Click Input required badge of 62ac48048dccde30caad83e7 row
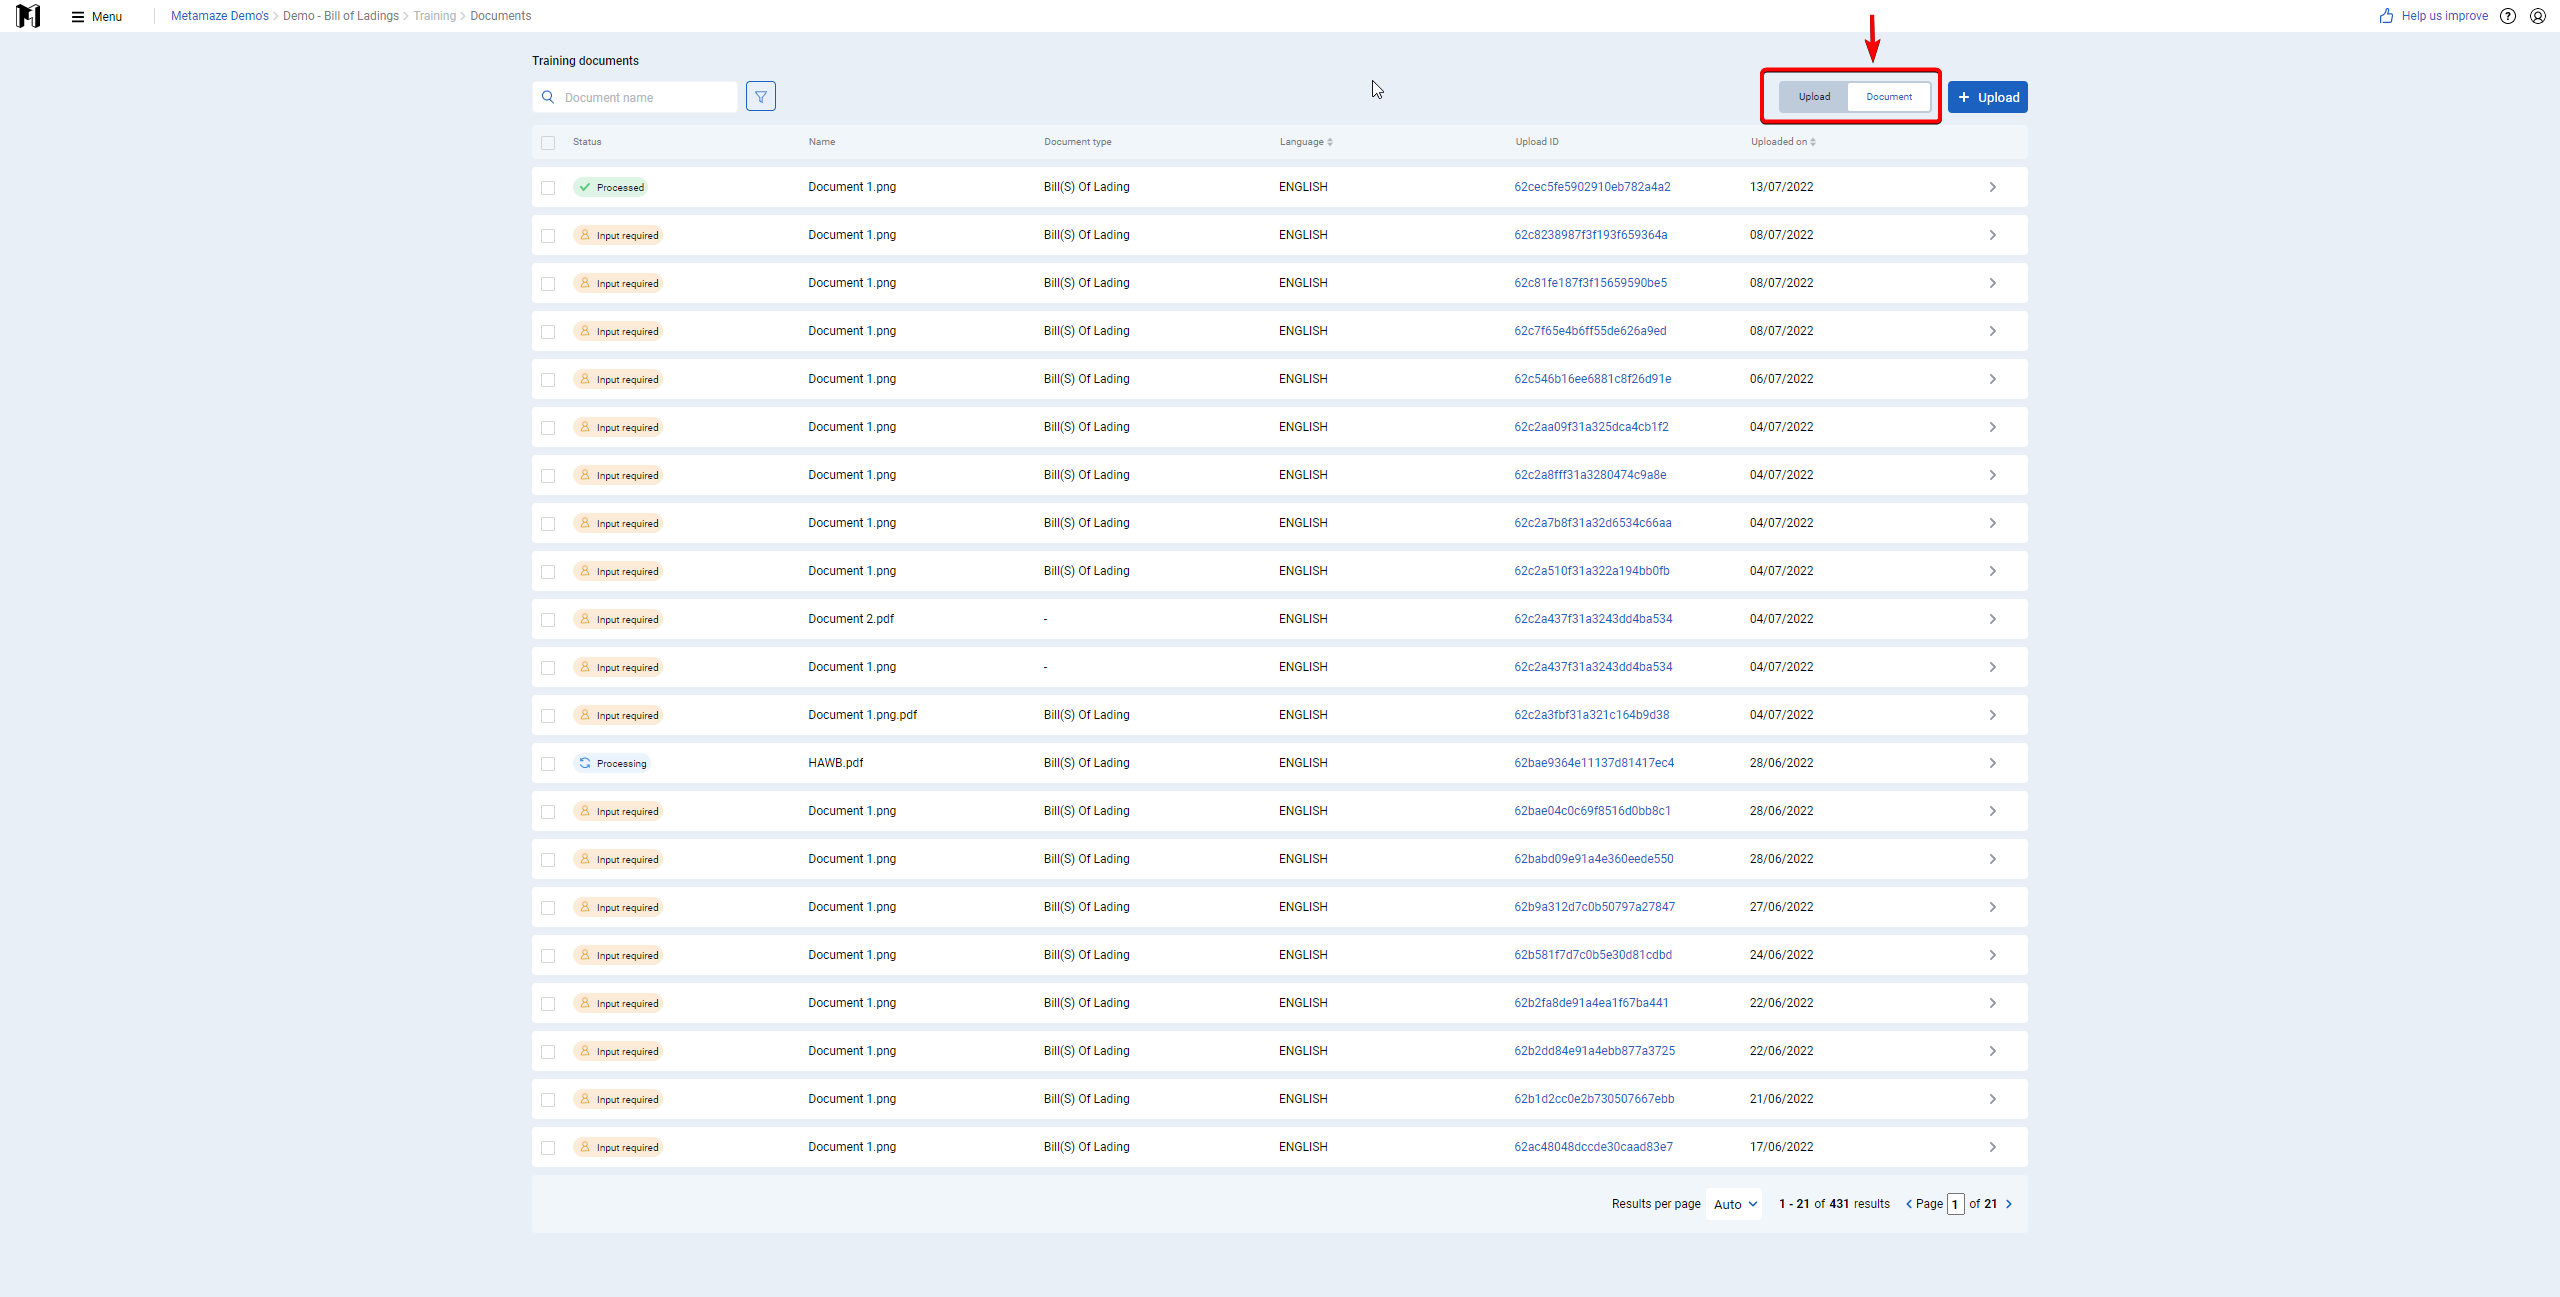Viewport: 2560px width, 1297px height. pos(618,1147)
